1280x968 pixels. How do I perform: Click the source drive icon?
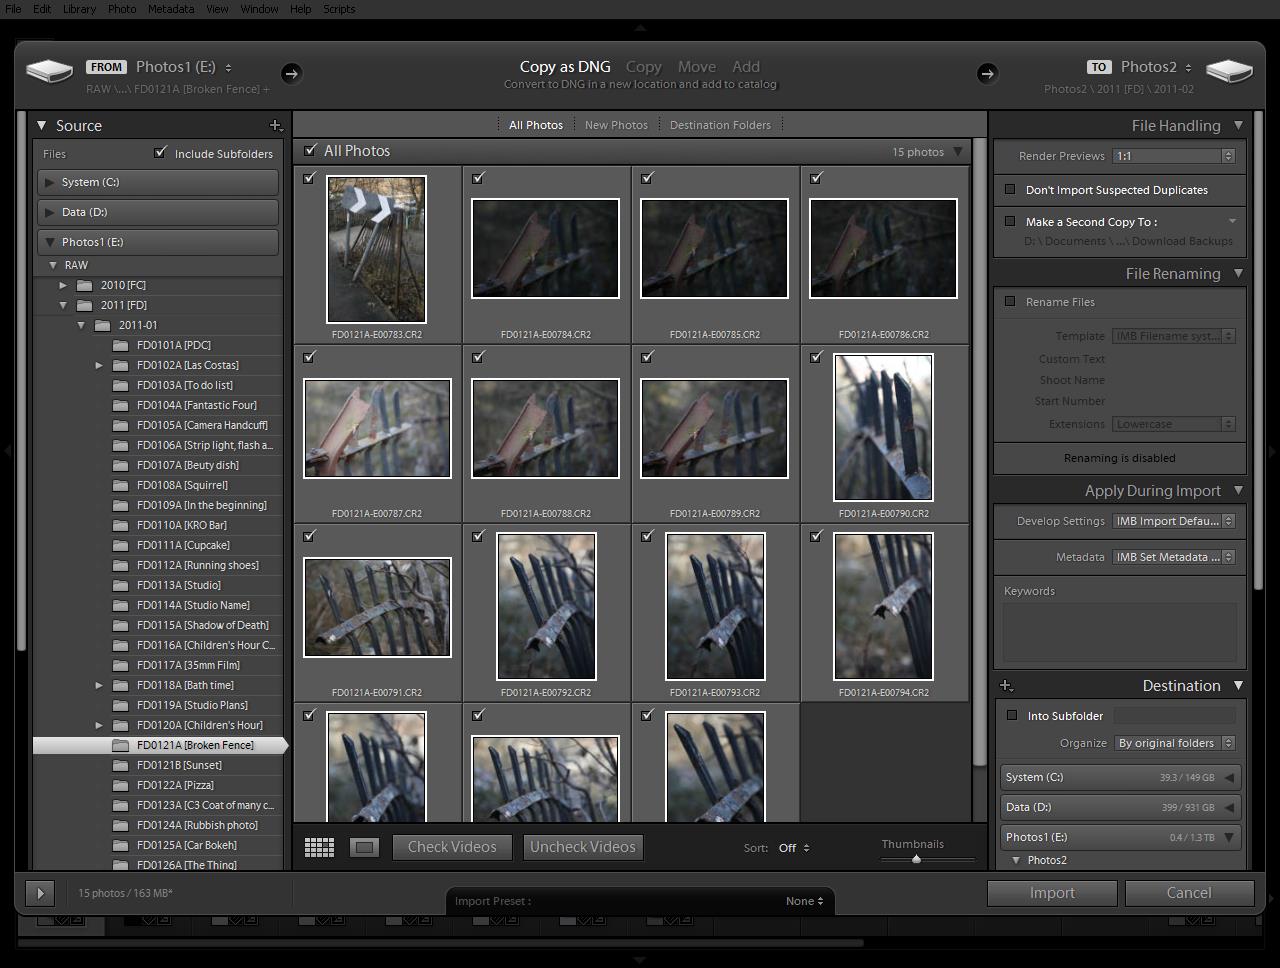[49, 71]
